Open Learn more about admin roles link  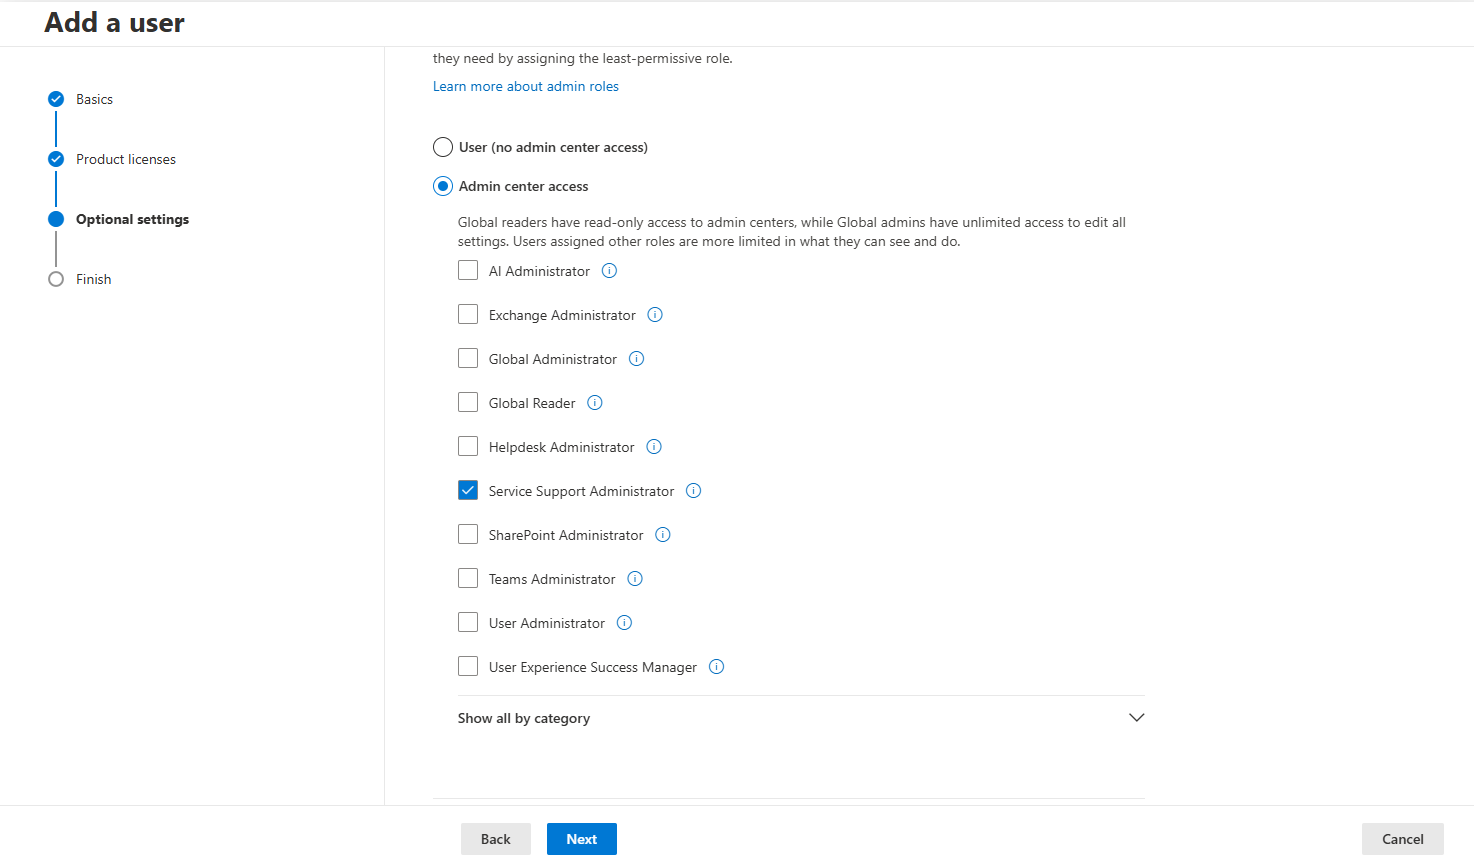click(525, 87)
